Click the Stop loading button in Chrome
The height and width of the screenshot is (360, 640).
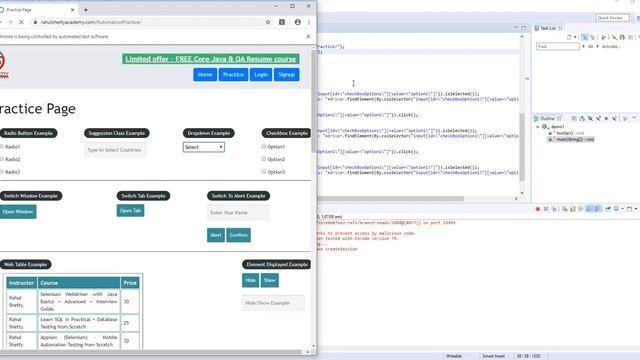click(x=21, y=22)
